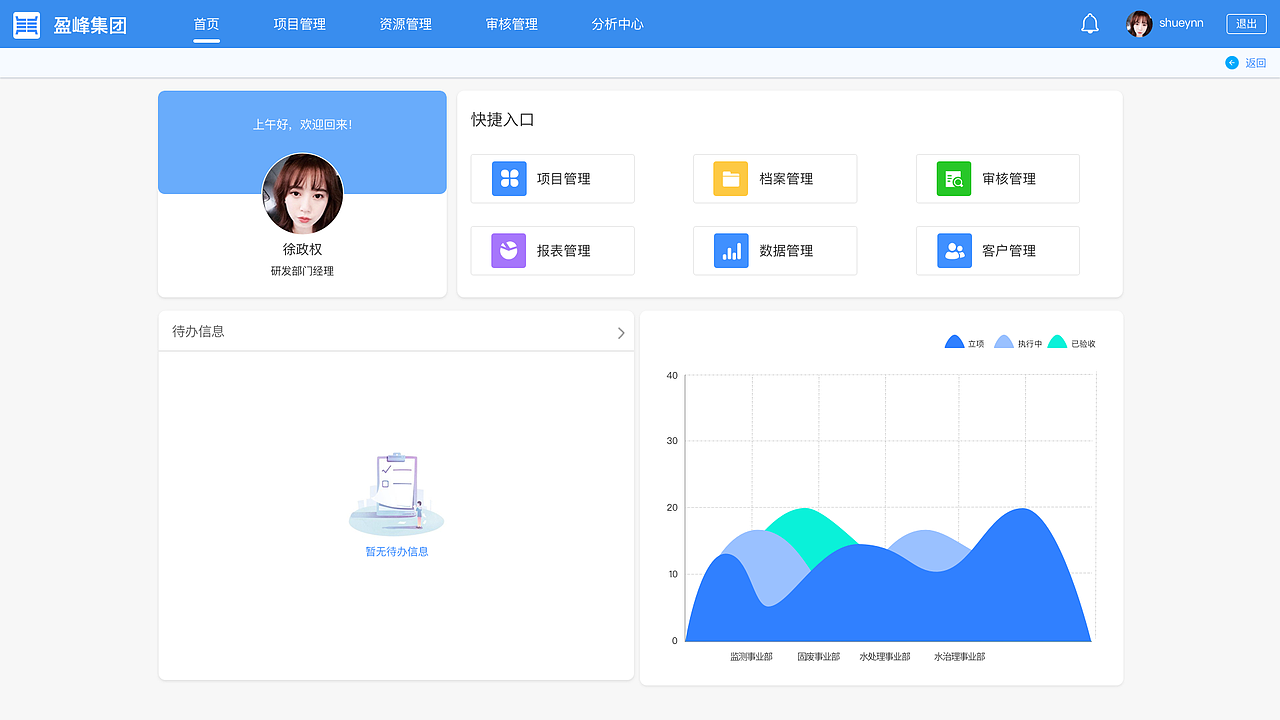Screen dimensions: 1280x720
Task: Click the yellow 档案管理 folder icon
Action: [730, 178]
